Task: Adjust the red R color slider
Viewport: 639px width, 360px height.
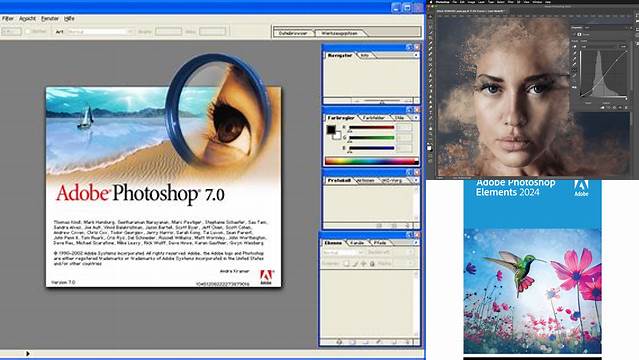Action: (x=372, y=128)
